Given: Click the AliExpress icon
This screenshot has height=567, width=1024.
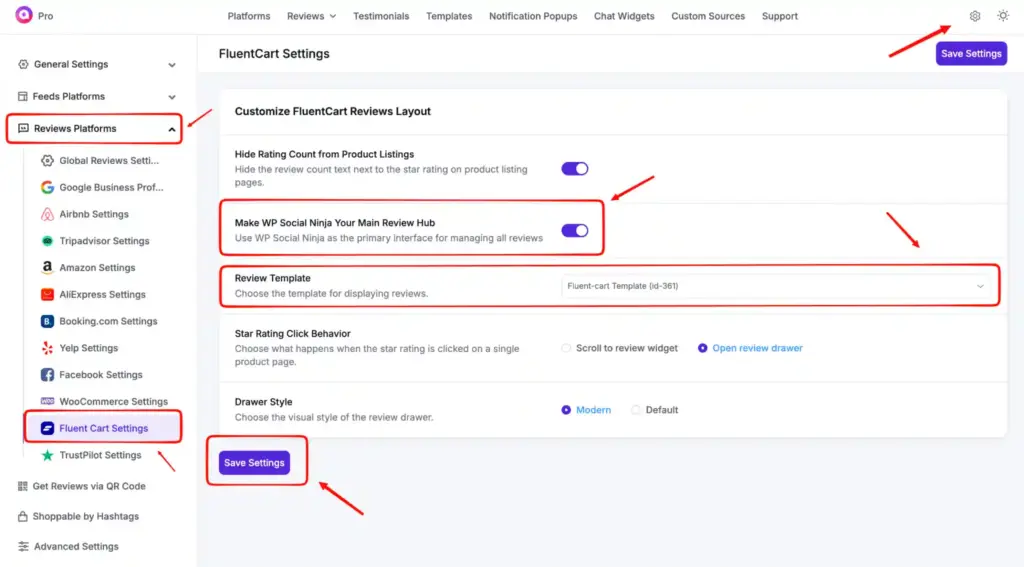Looking at the screenshot, I should click(47, 294).
